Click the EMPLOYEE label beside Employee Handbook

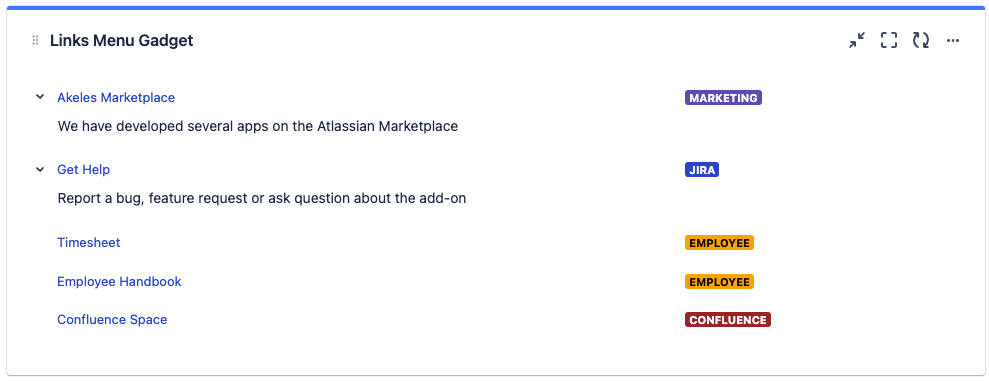[720, 282]
